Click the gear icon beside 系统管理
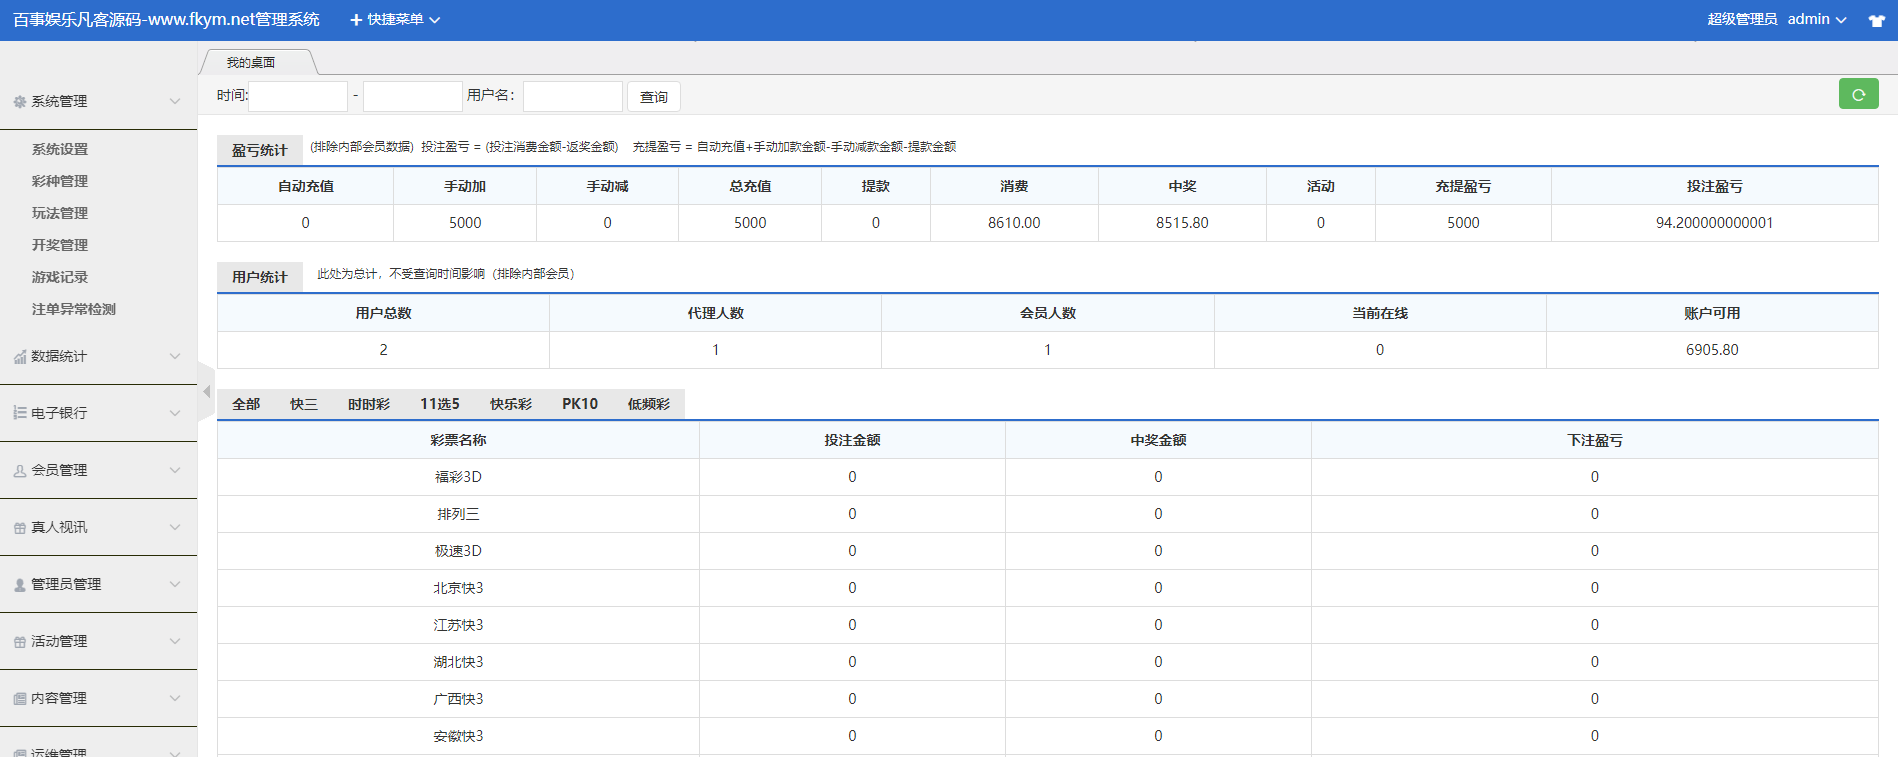This screenshot has width=1898, height=757. pyautogui.click(x=19, y=102)
